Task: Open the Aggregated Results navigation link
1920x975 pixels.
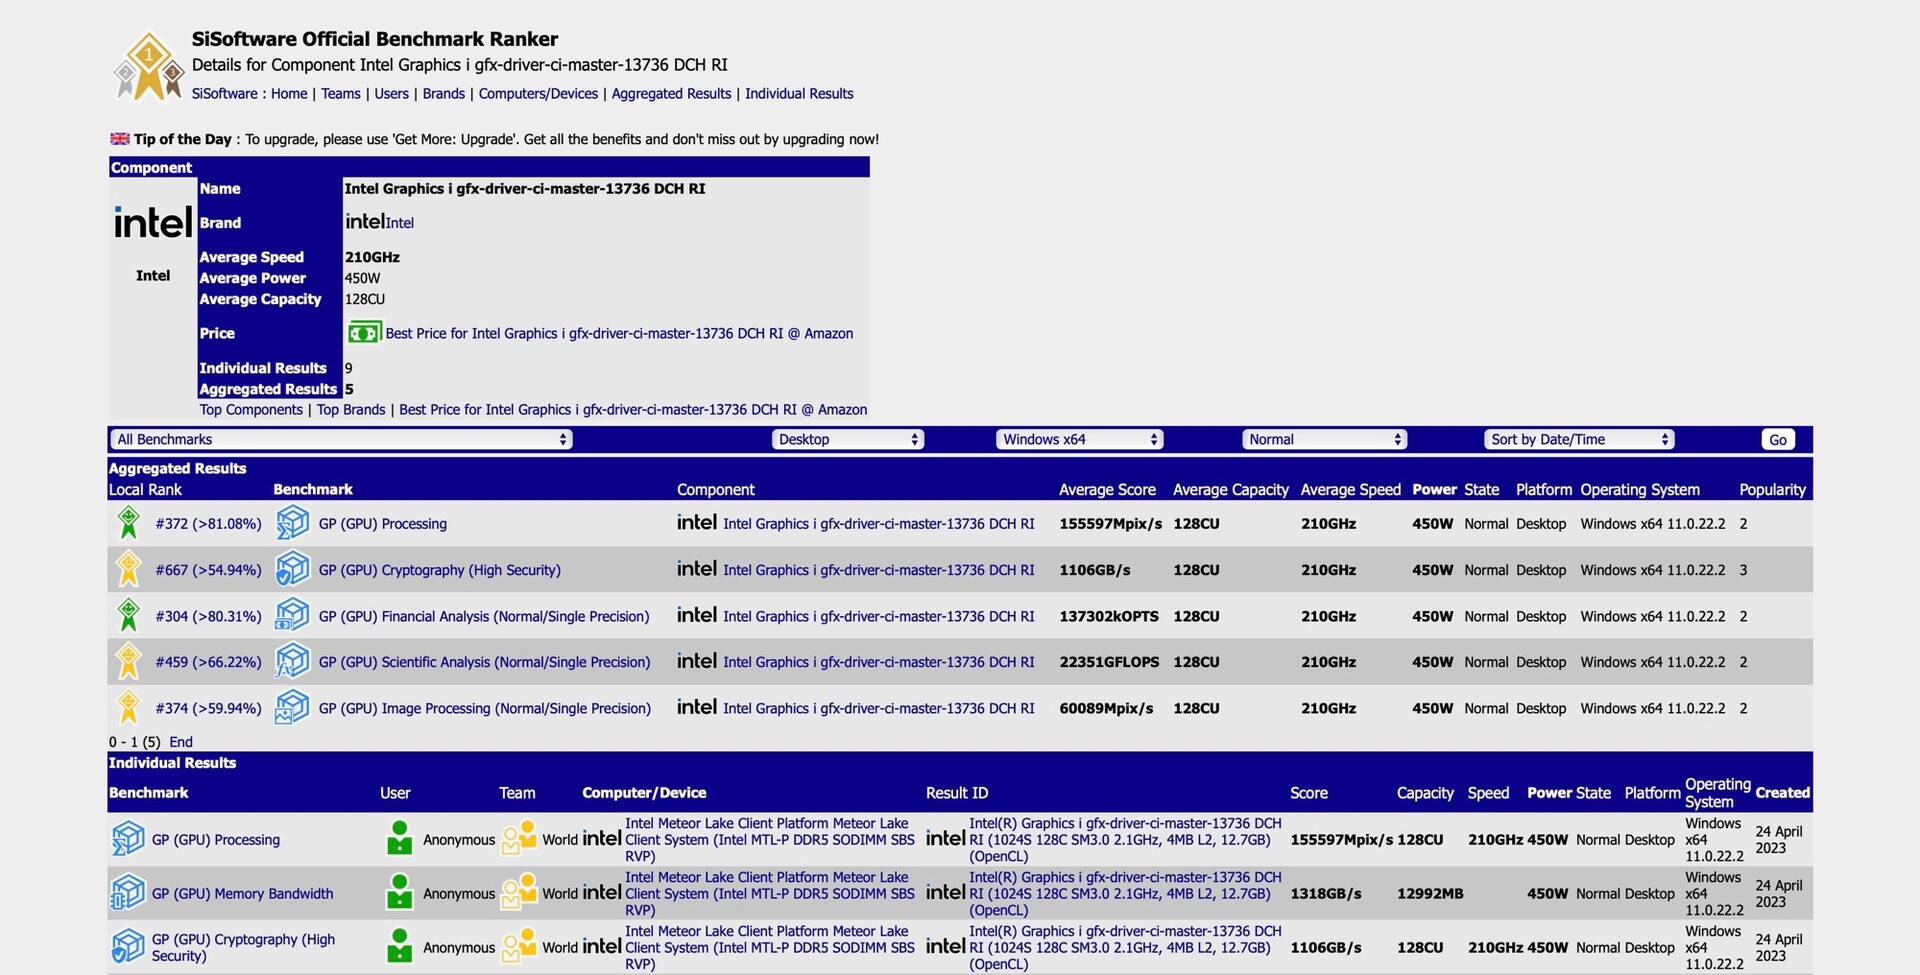Action: [671, 93]
